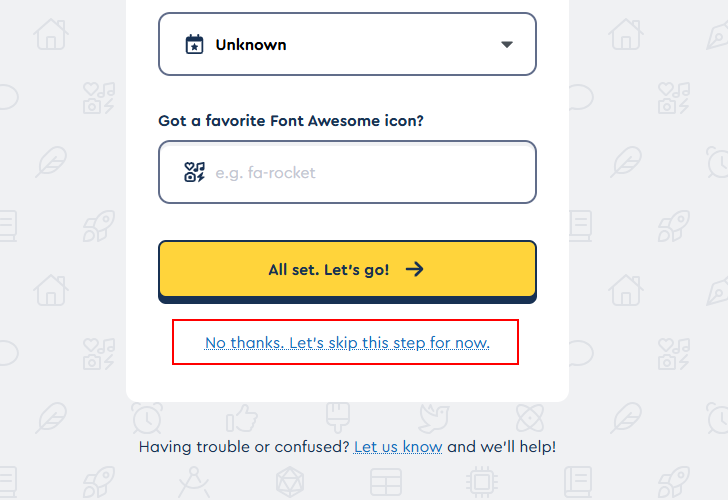Click the right arrow icon on yellow button
The image size is (728, 500).
click(x=415, y=269)
